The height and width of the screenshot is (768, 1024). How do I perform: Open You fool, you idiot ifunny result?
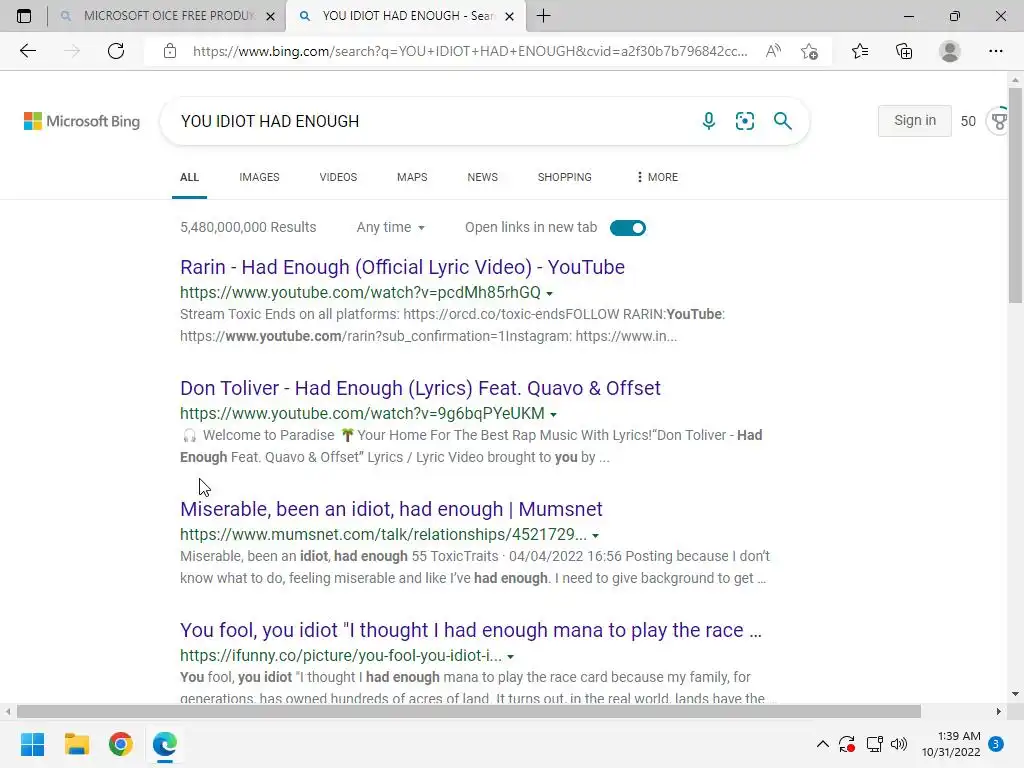click(471, 630)
